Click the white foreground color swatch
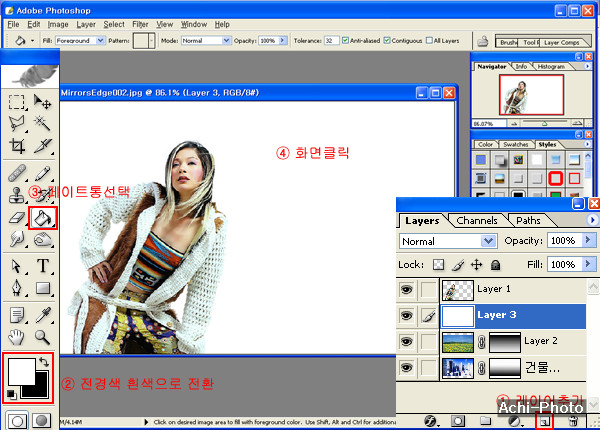The height and width of the screenshot is (430, 600). point(19,369)
